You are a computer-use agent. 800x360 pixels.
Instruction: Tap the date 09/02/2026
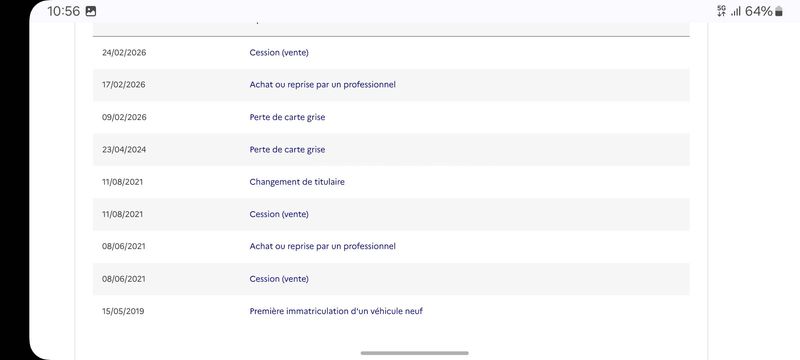(124, 117)
